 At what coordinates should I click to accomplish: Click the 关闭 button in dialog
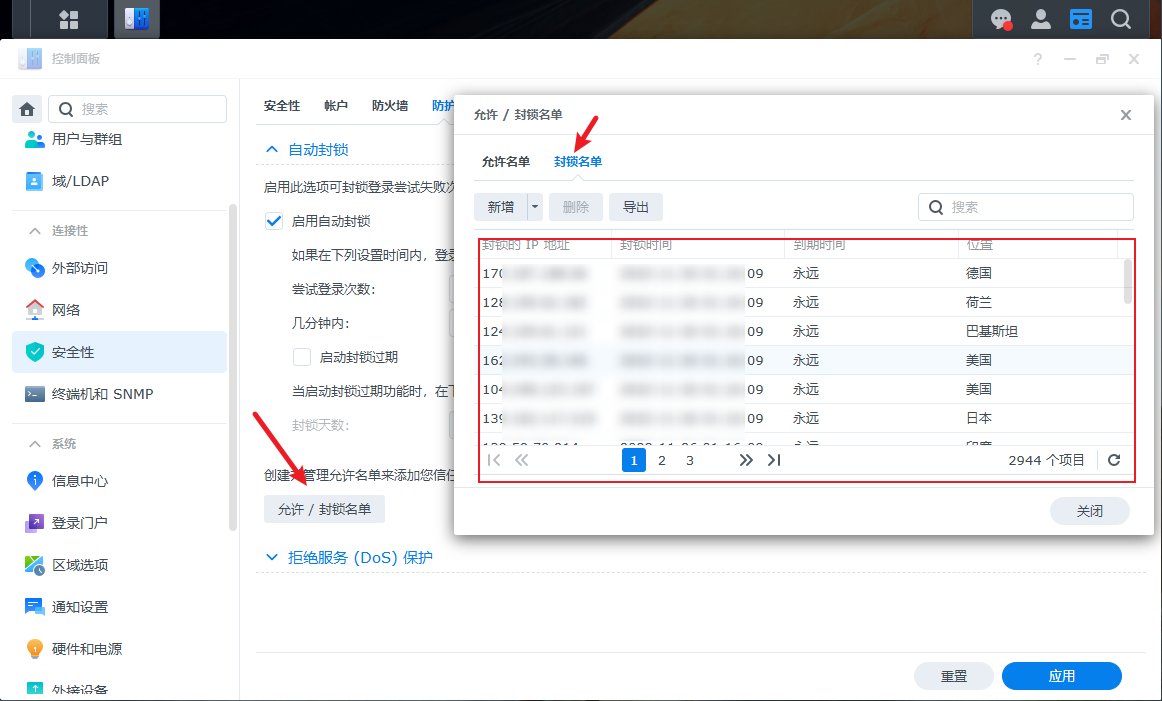pos(1089,511)
